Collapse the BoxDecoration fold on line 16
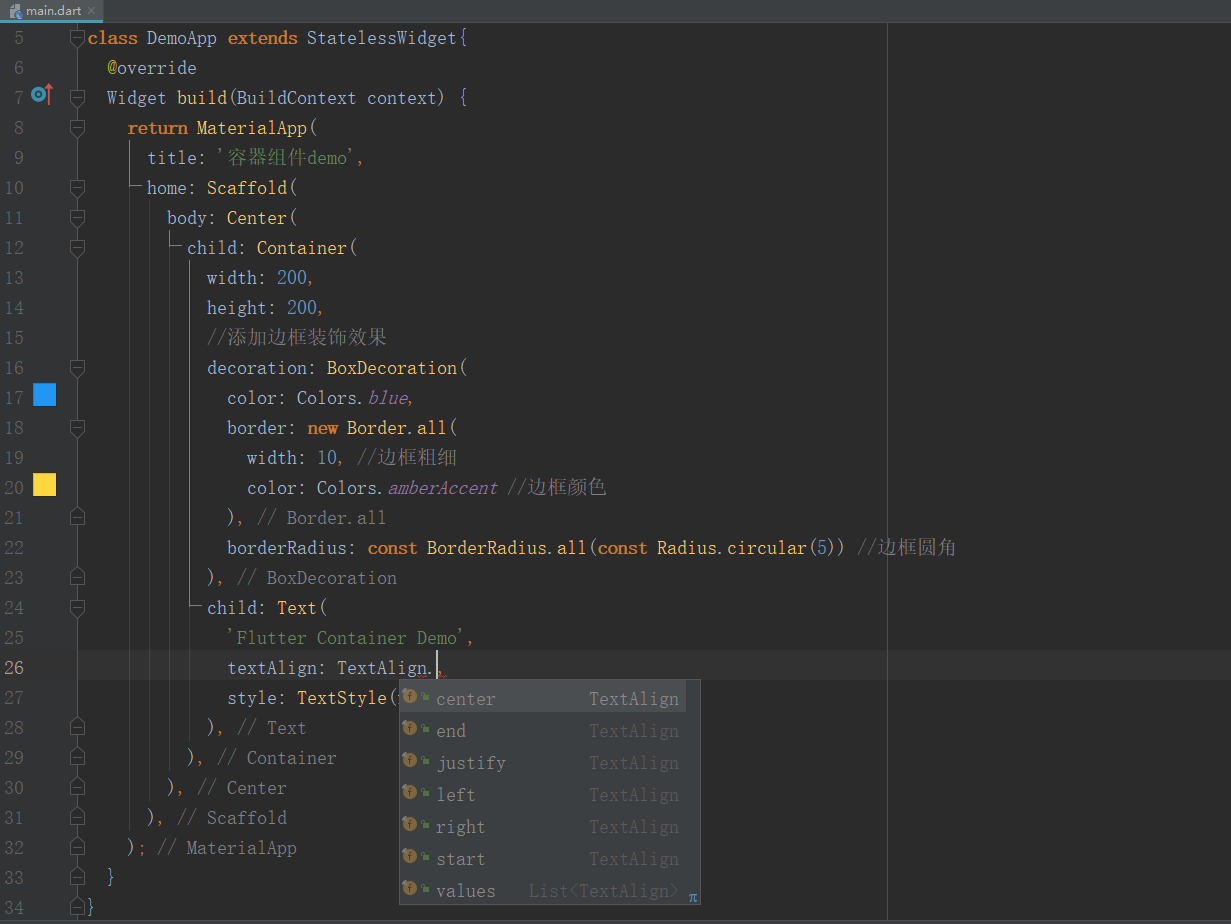The image size is (1231, 924). tap(77, 368)
